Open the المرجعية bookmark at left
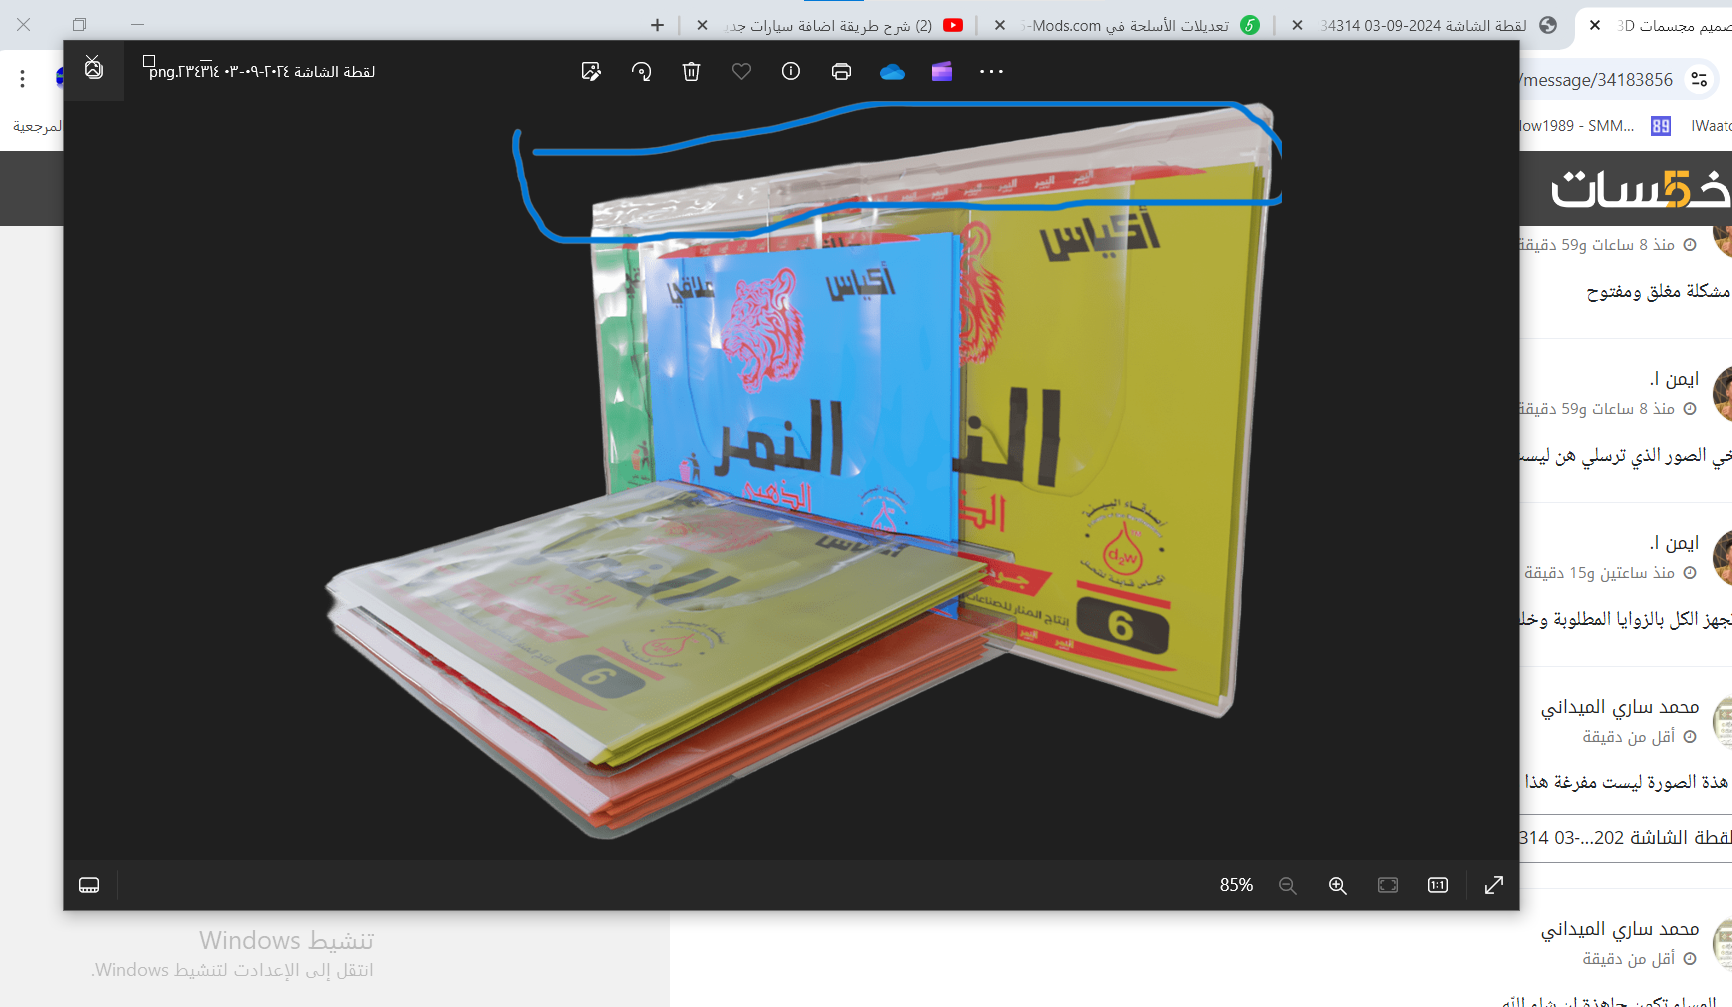Viewport: 1732px width, 1007px height. (x=37, y=126)
